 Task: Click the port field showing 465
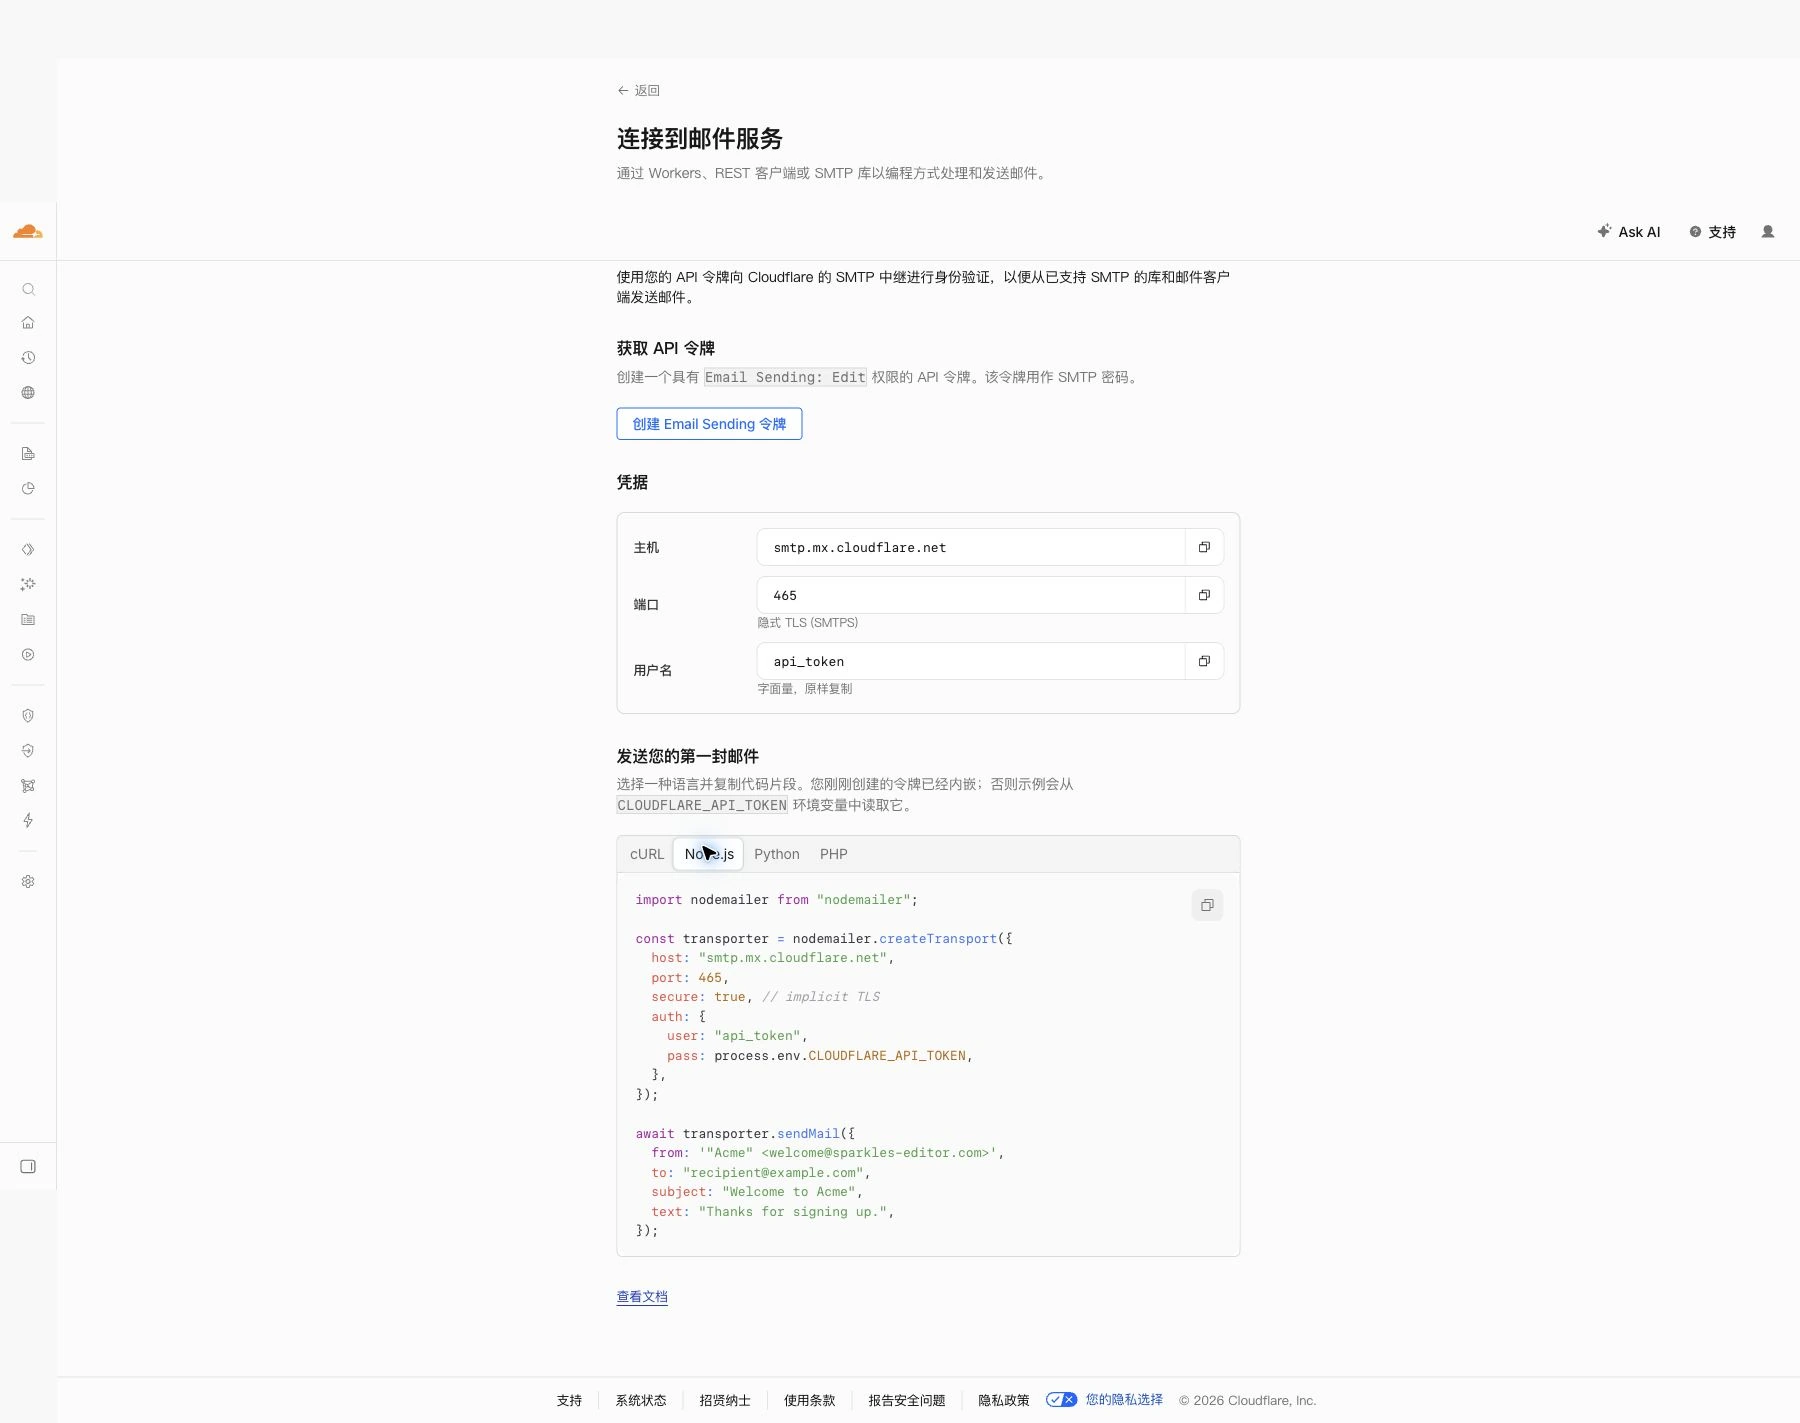(x=971, y=595)
